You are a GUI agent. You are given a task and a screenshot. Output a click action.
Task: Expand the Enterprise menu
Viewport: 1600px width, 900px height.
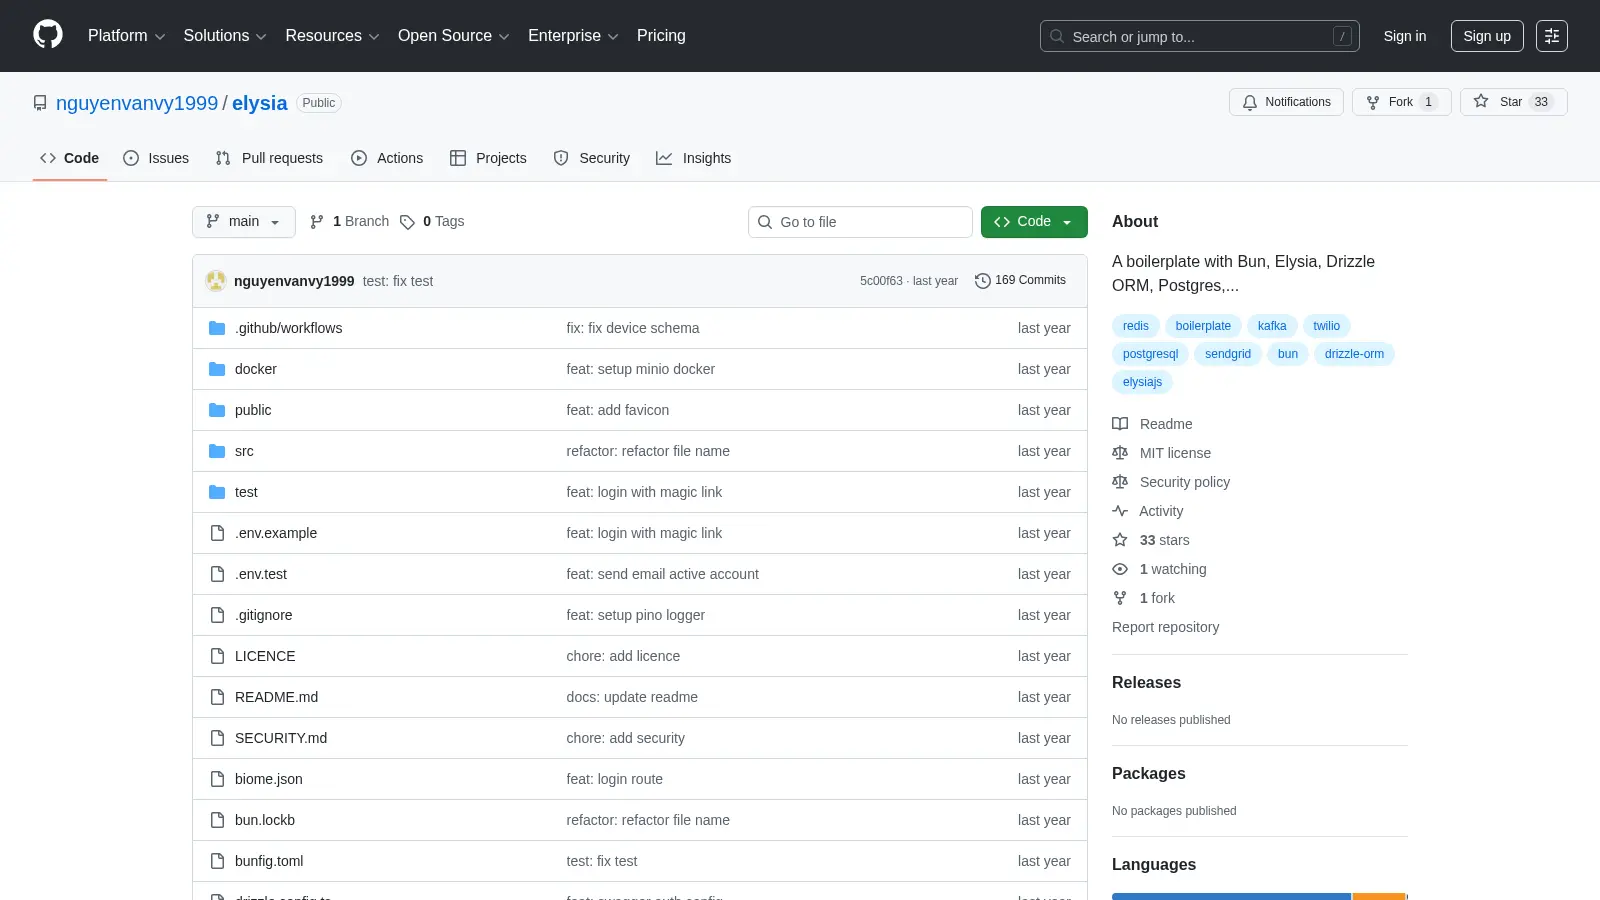(x=573, y=36)
